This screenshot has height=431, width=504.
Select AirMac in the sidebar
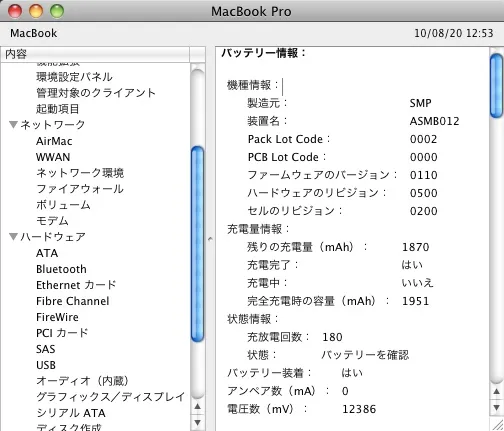click(x=54, y=141)
